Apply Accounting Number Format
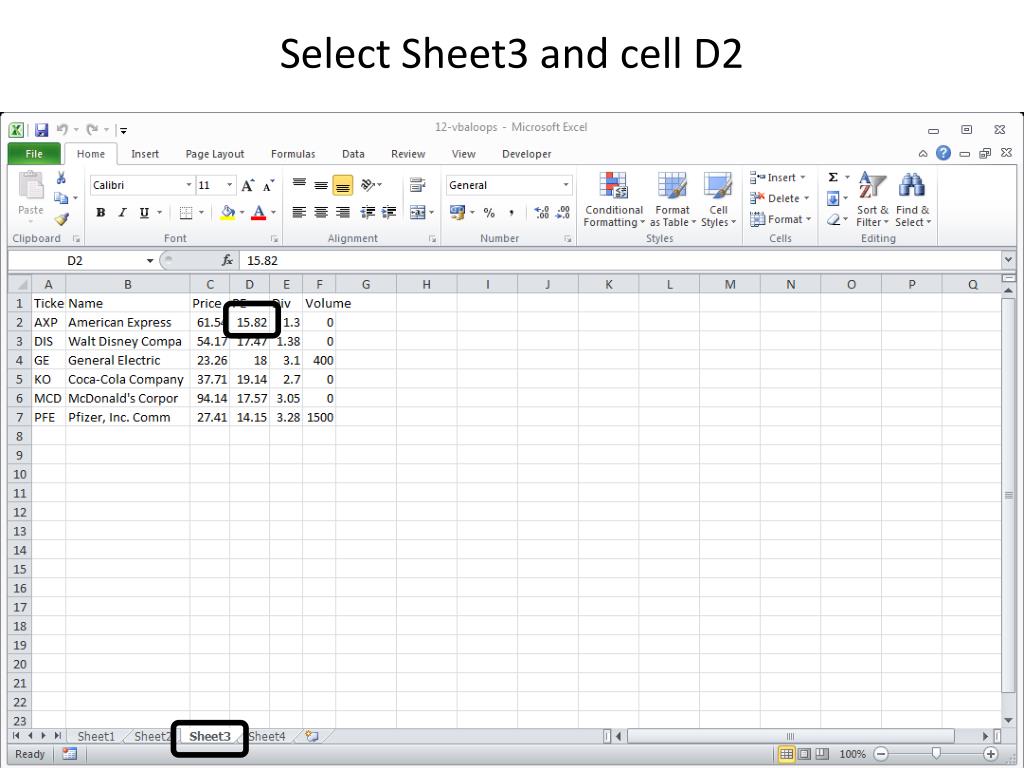The width and height of the screenshot is (1024, 768). 457,212
